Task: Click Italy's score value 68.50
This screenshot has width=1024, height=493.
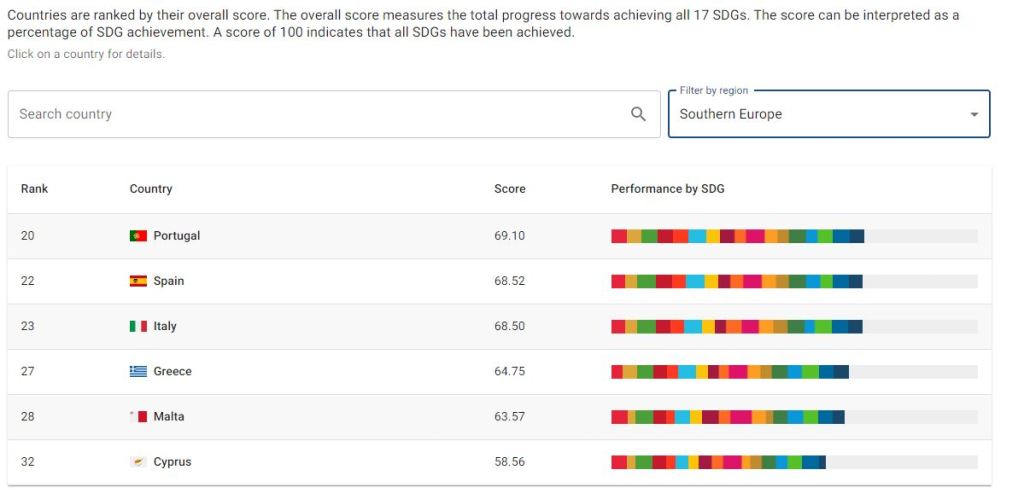Action: pos(509,326)
